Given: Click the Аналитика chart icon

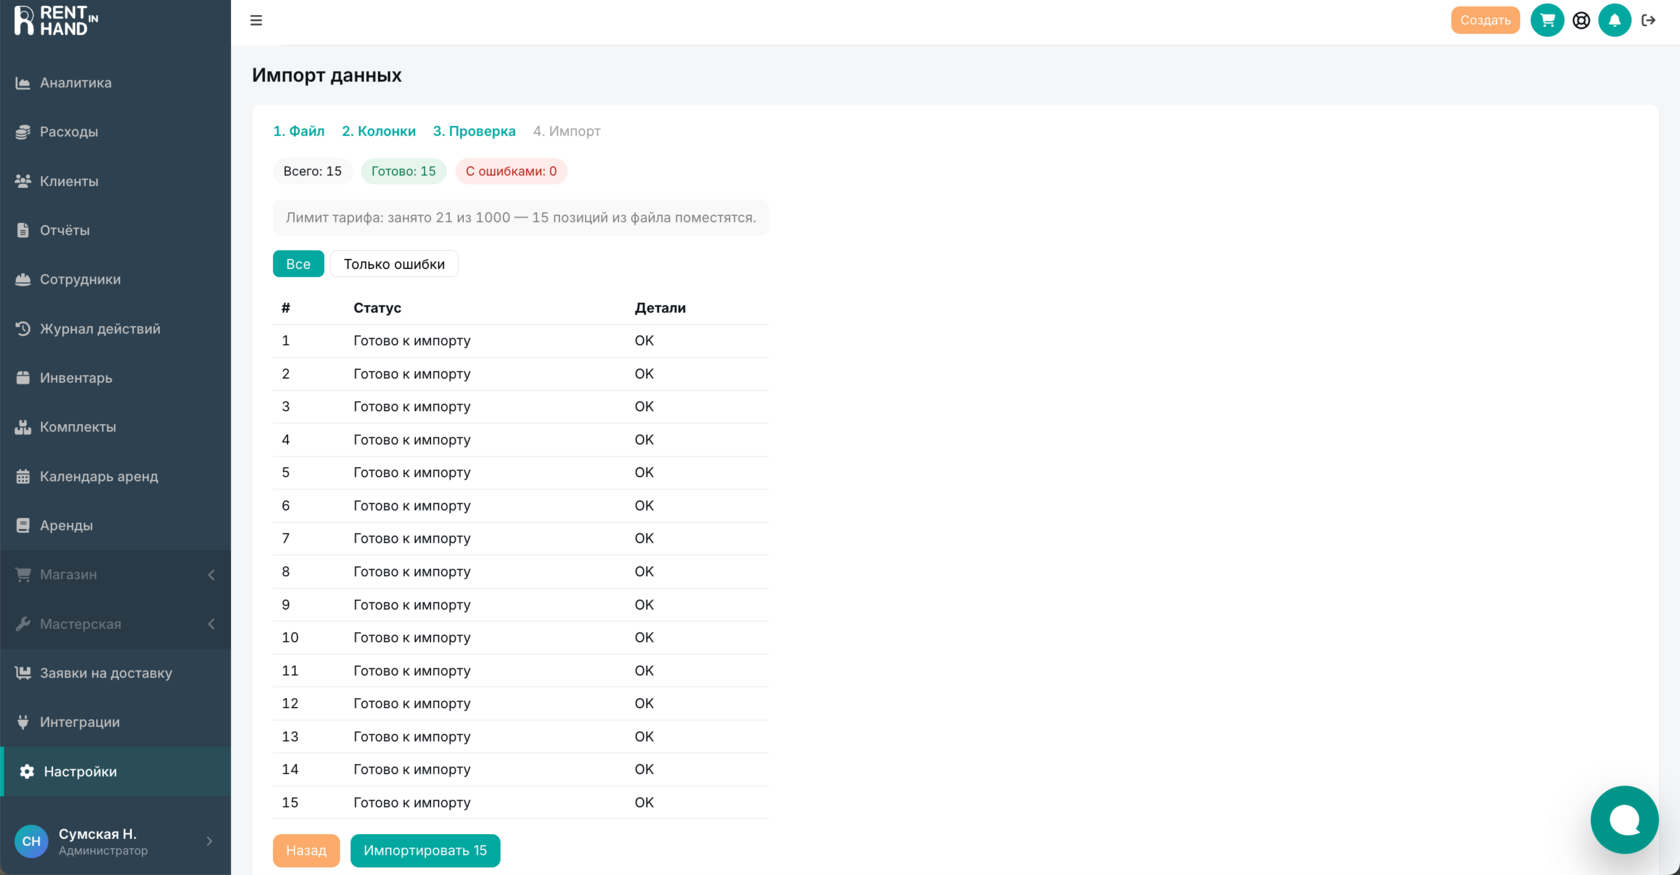Looking at the screenshot, I should click(x=23, y=83).
